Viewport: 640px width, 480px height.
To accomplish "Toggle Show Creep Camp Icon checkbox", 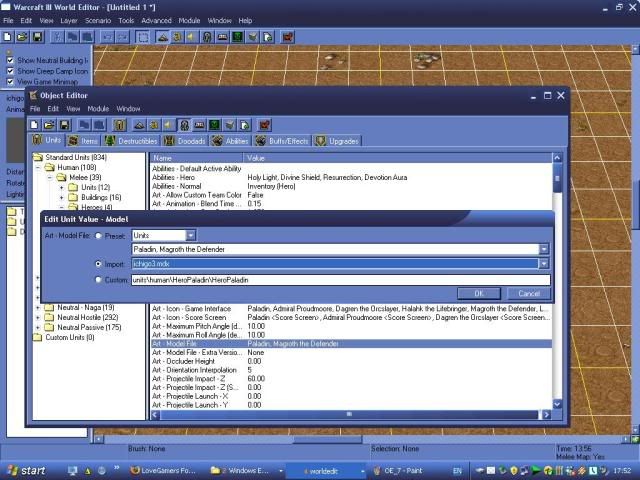I will pyautogui.click(x=10, y=71).
